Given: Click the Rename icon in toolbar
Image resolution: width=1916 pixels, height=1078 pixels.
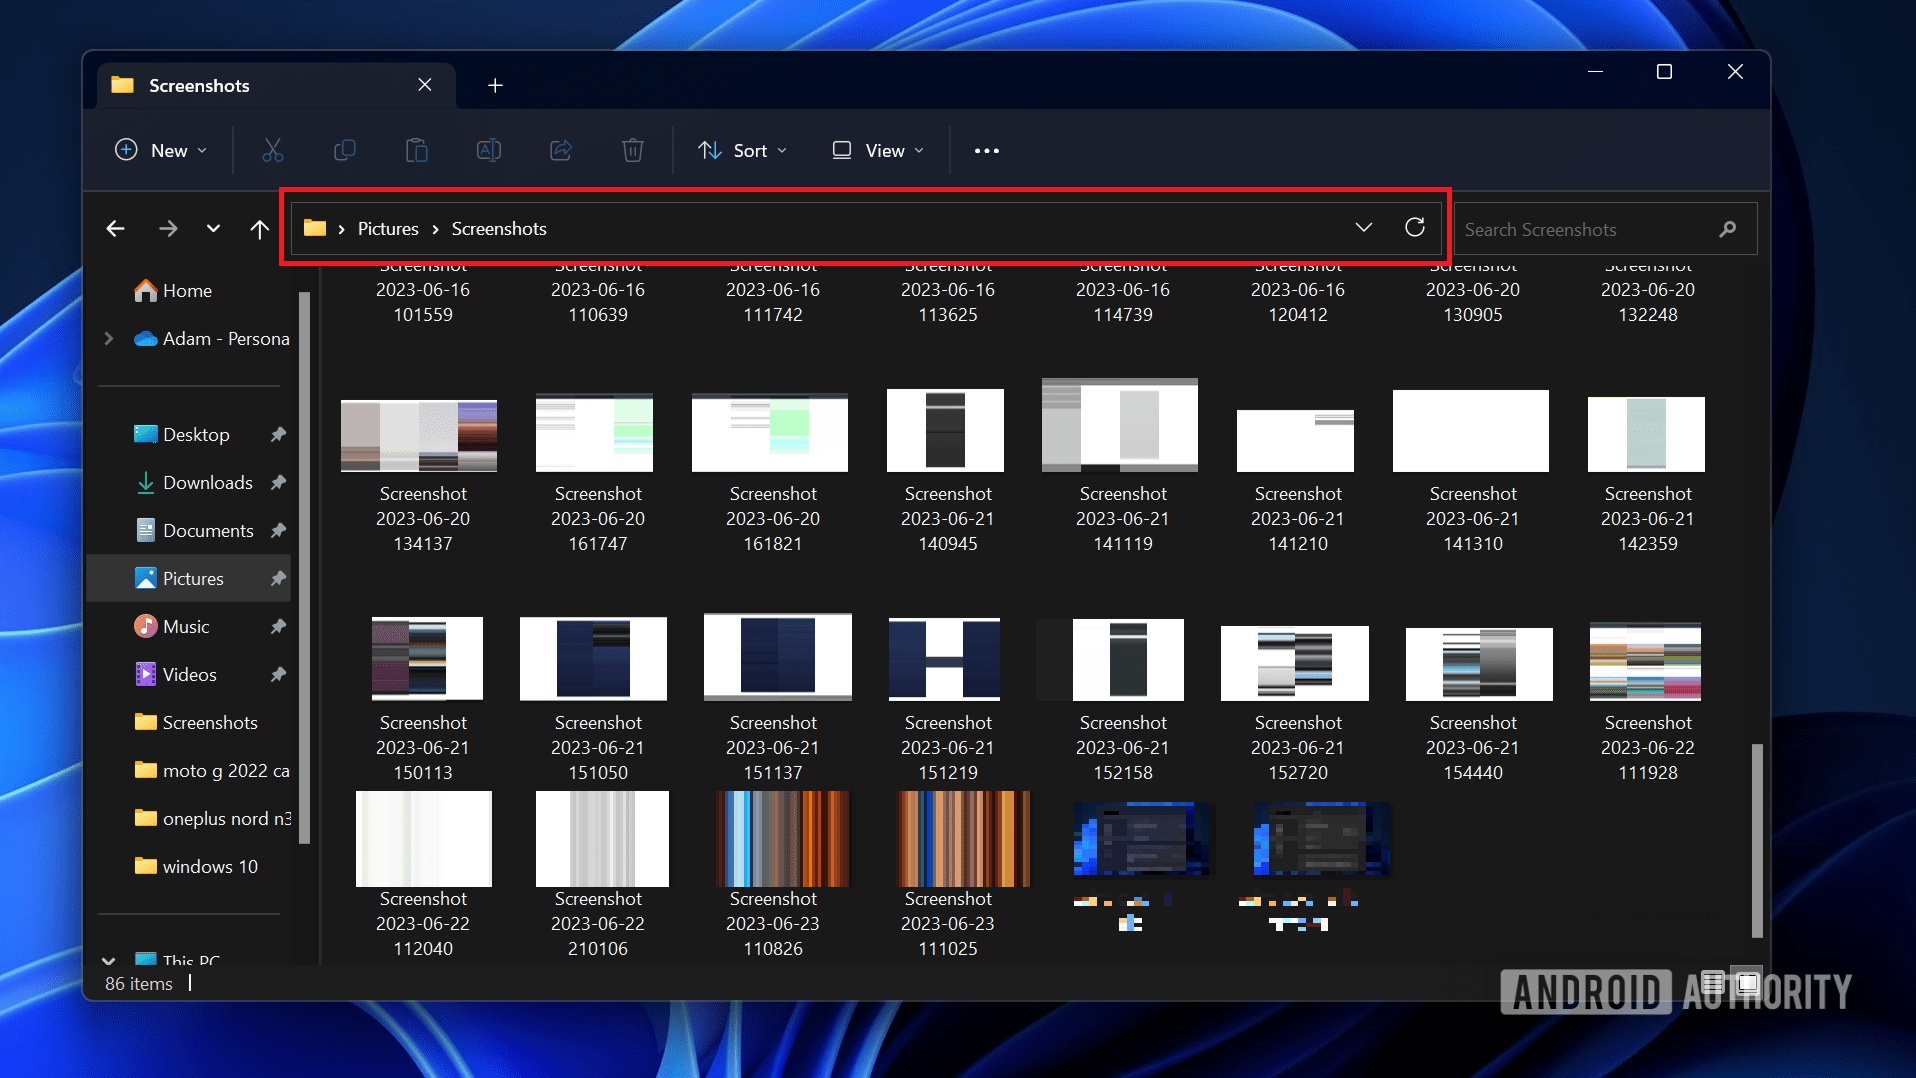Looking at the screenshot, I should 489,150.
